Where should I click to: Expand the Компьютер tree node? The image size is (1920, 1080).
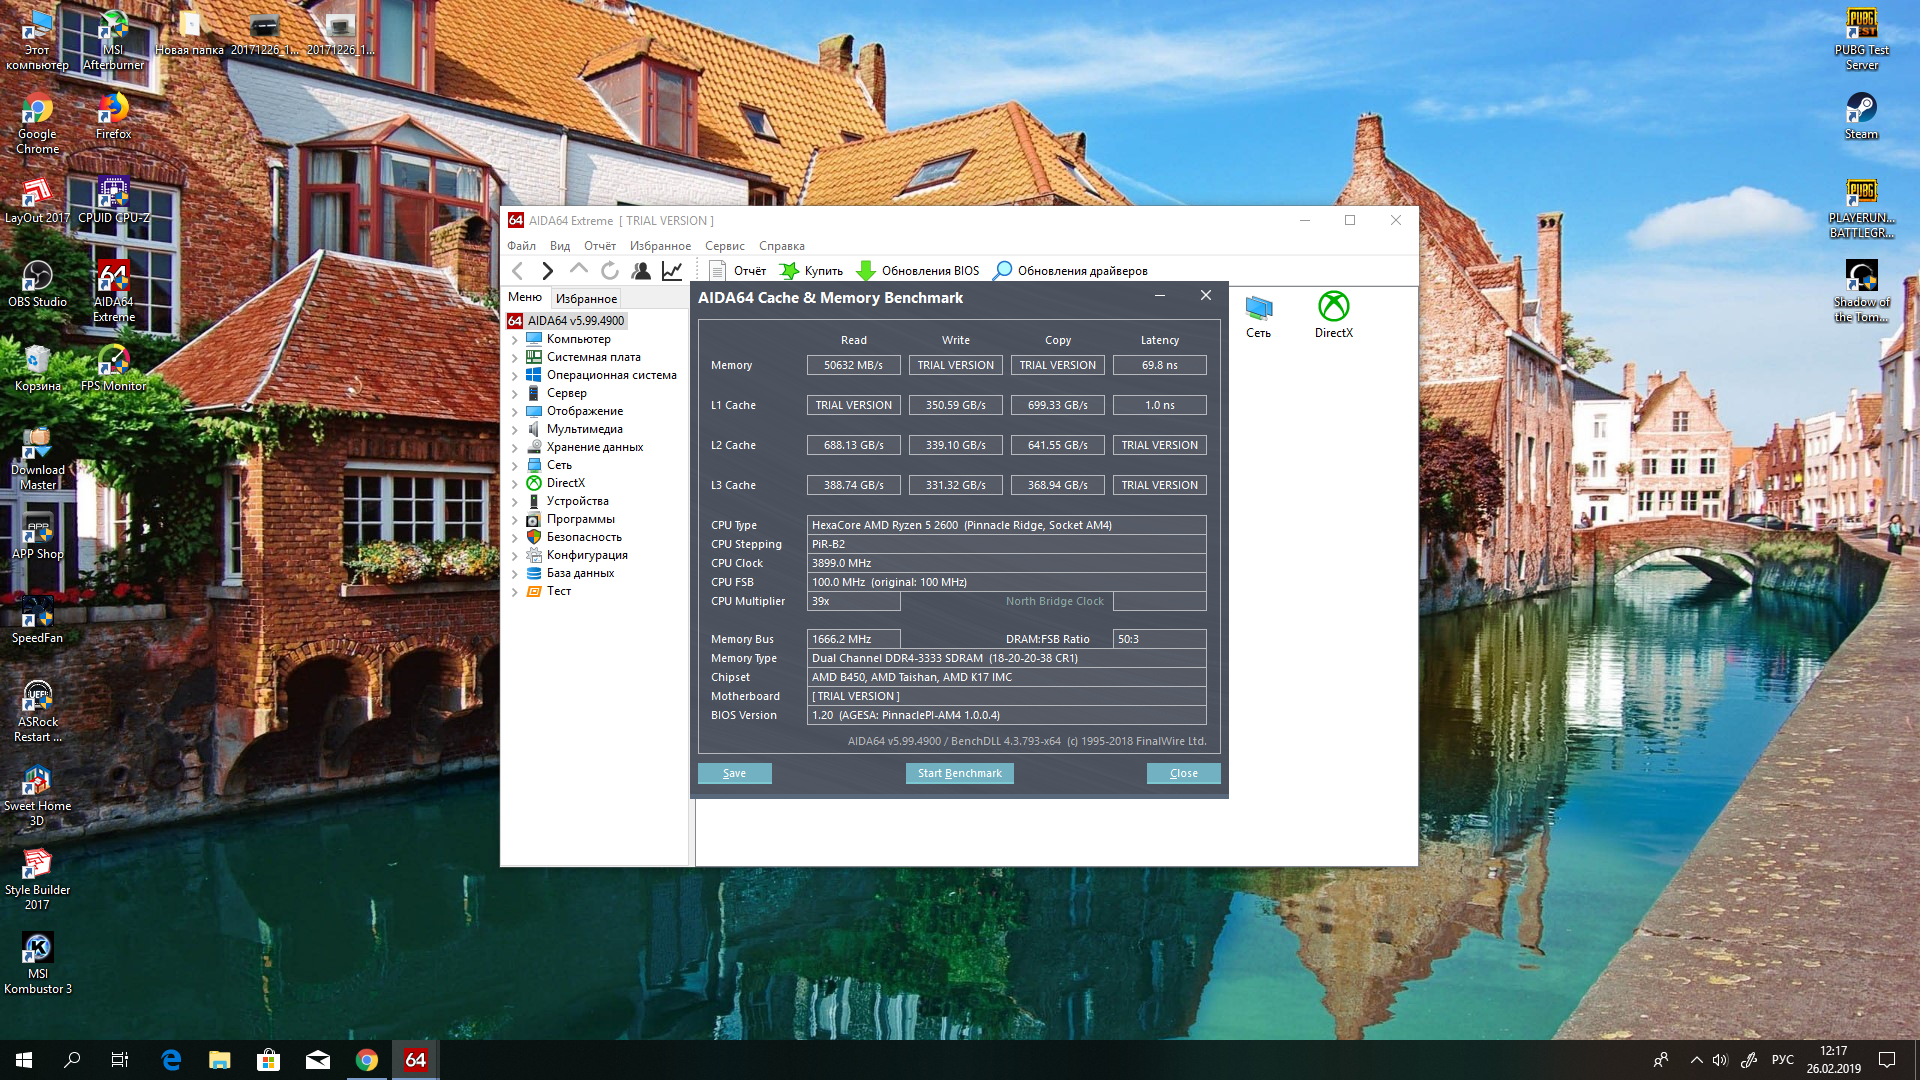(x=515, y=340)
